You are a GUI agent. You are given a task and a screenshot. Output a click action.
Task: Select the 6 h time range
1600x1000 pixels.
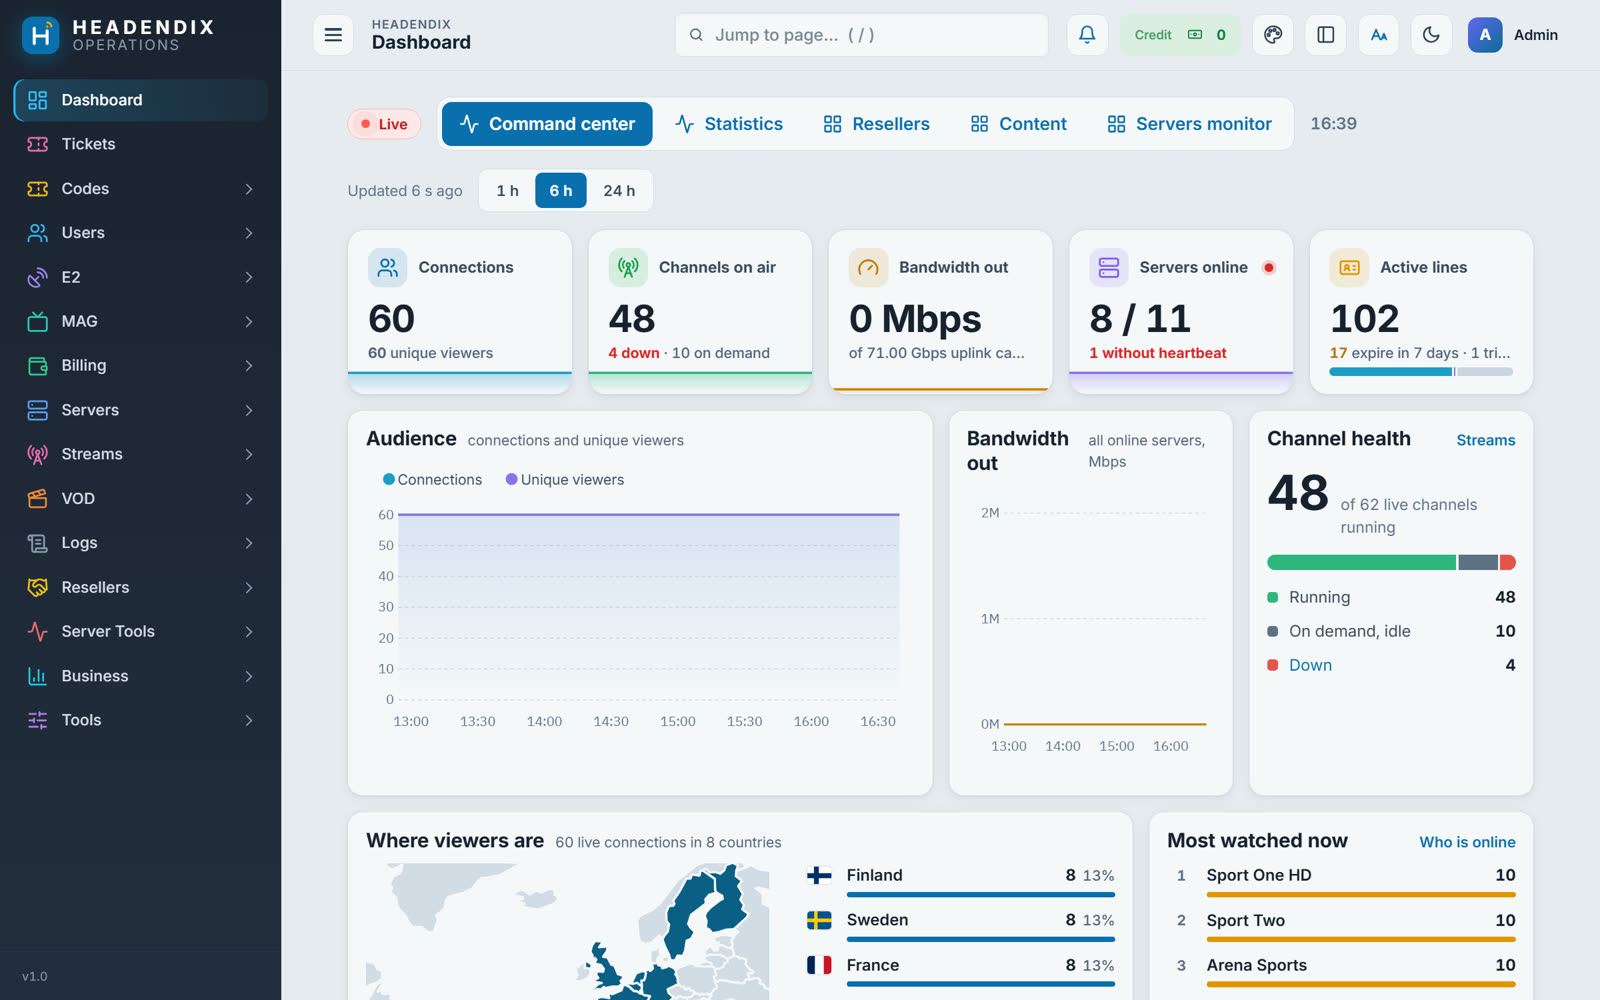point(561,190)
